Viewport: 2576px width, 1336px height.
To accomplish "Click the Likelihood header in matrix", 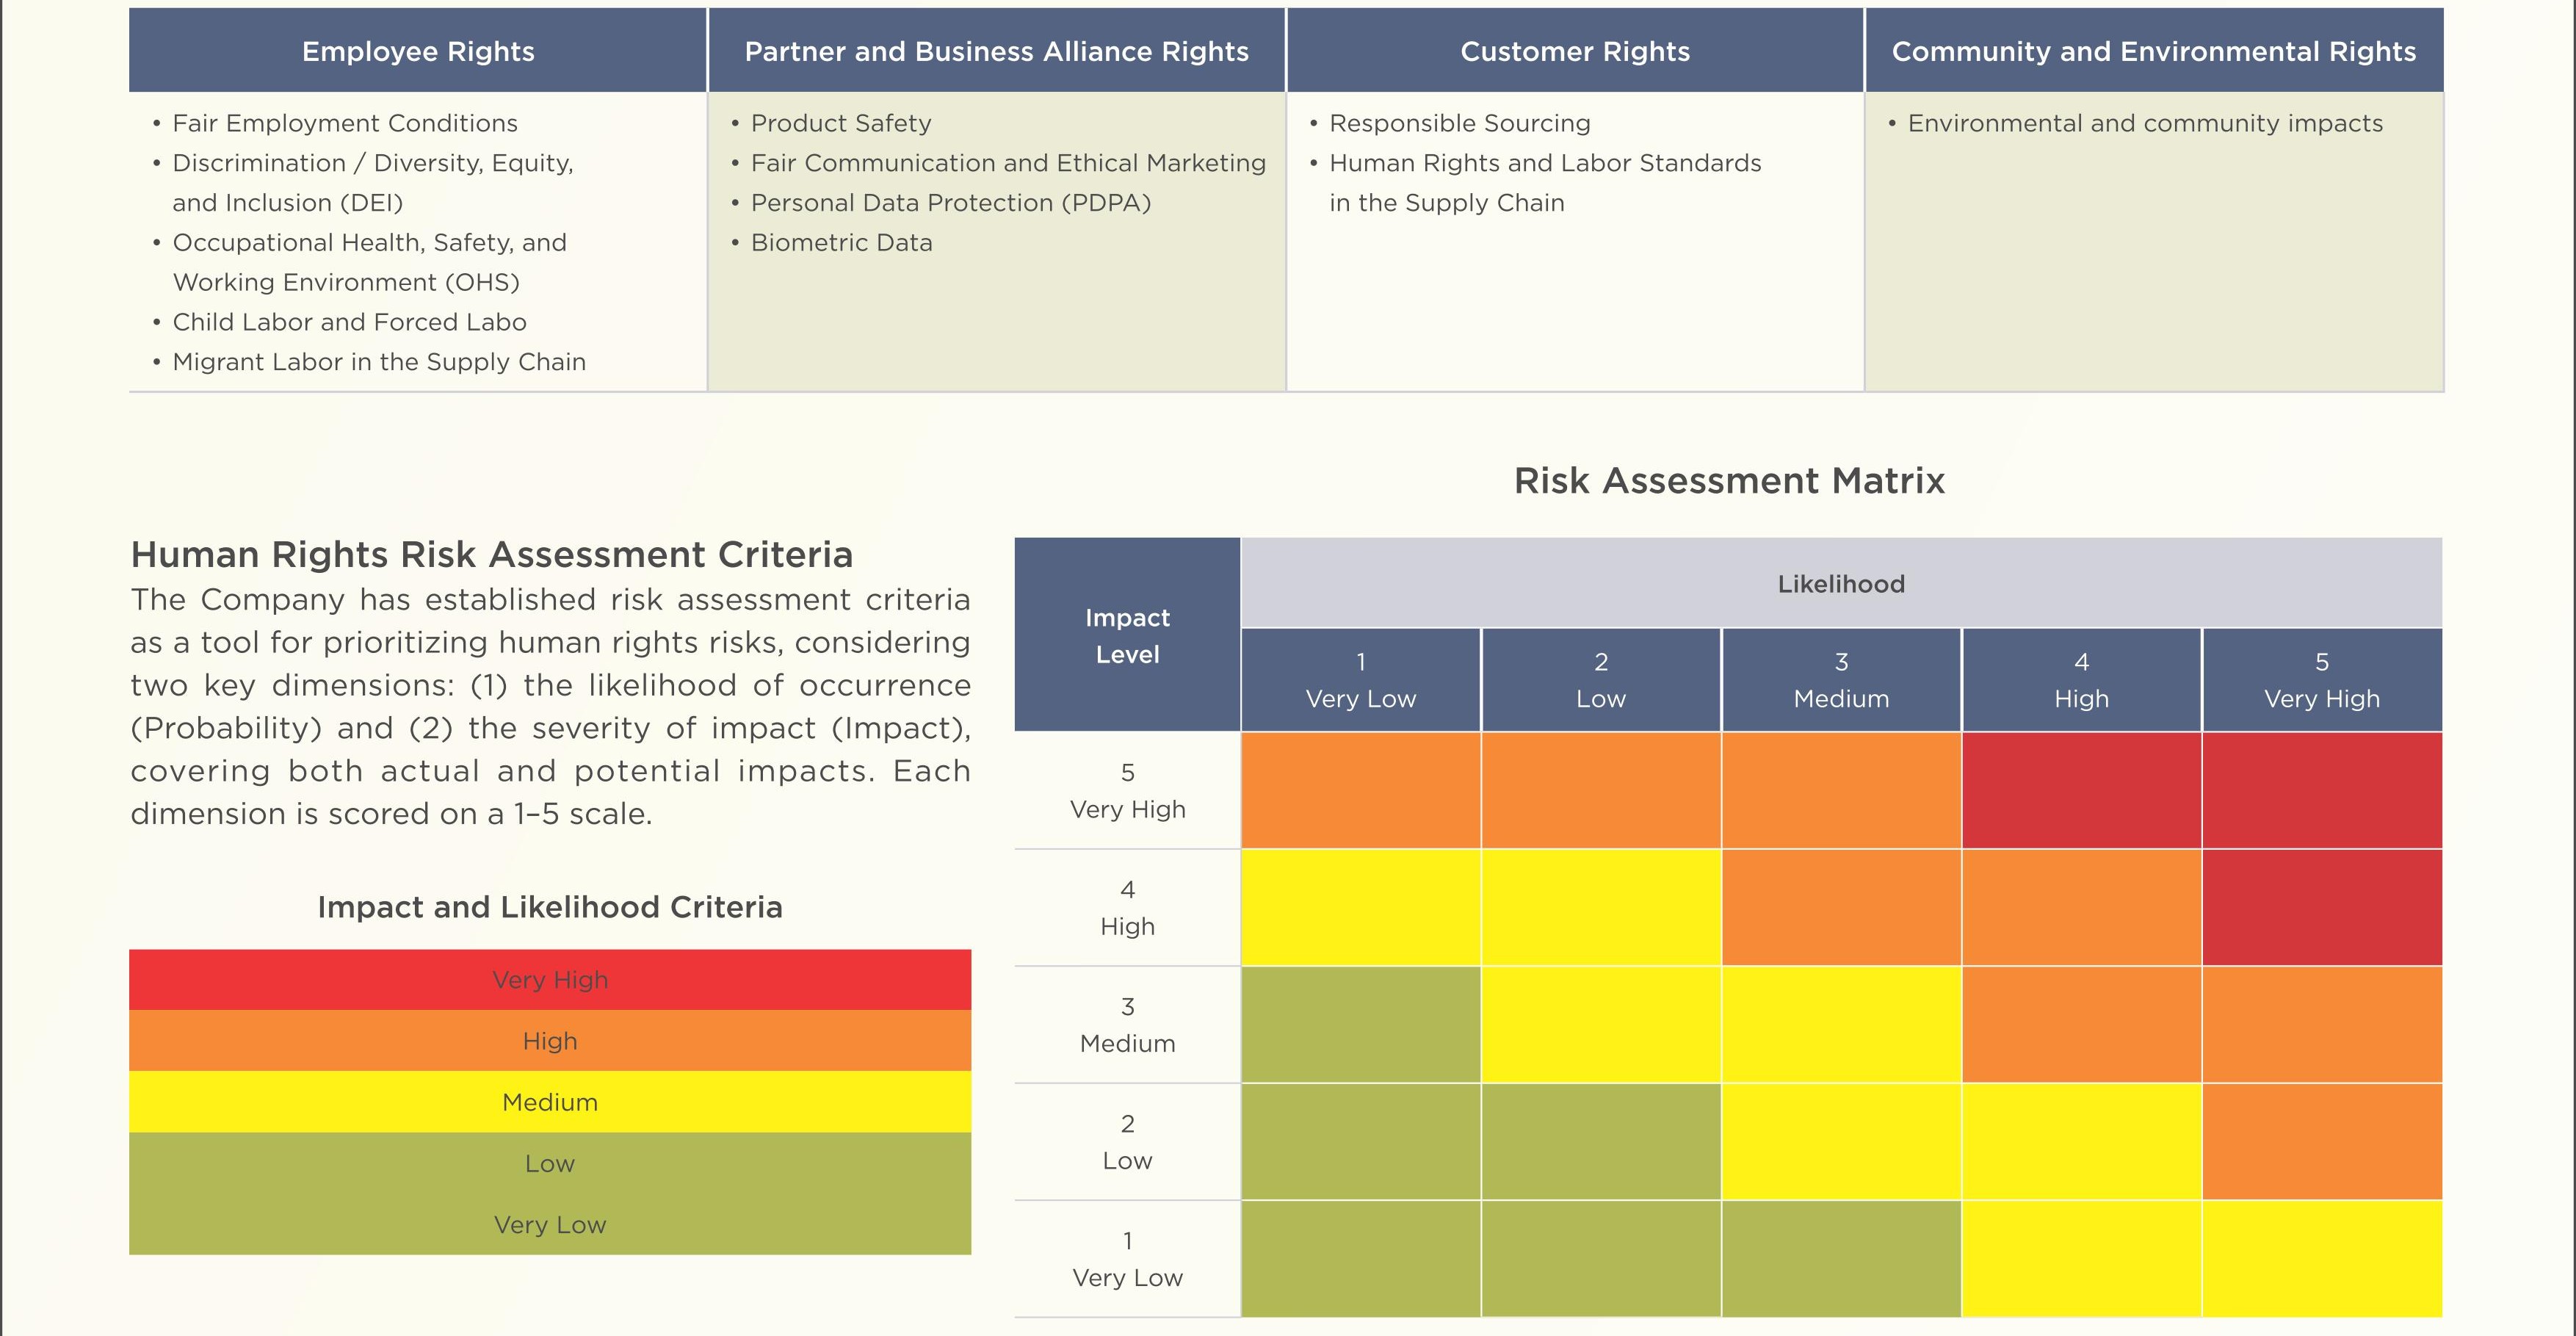I will [1841, 584].
